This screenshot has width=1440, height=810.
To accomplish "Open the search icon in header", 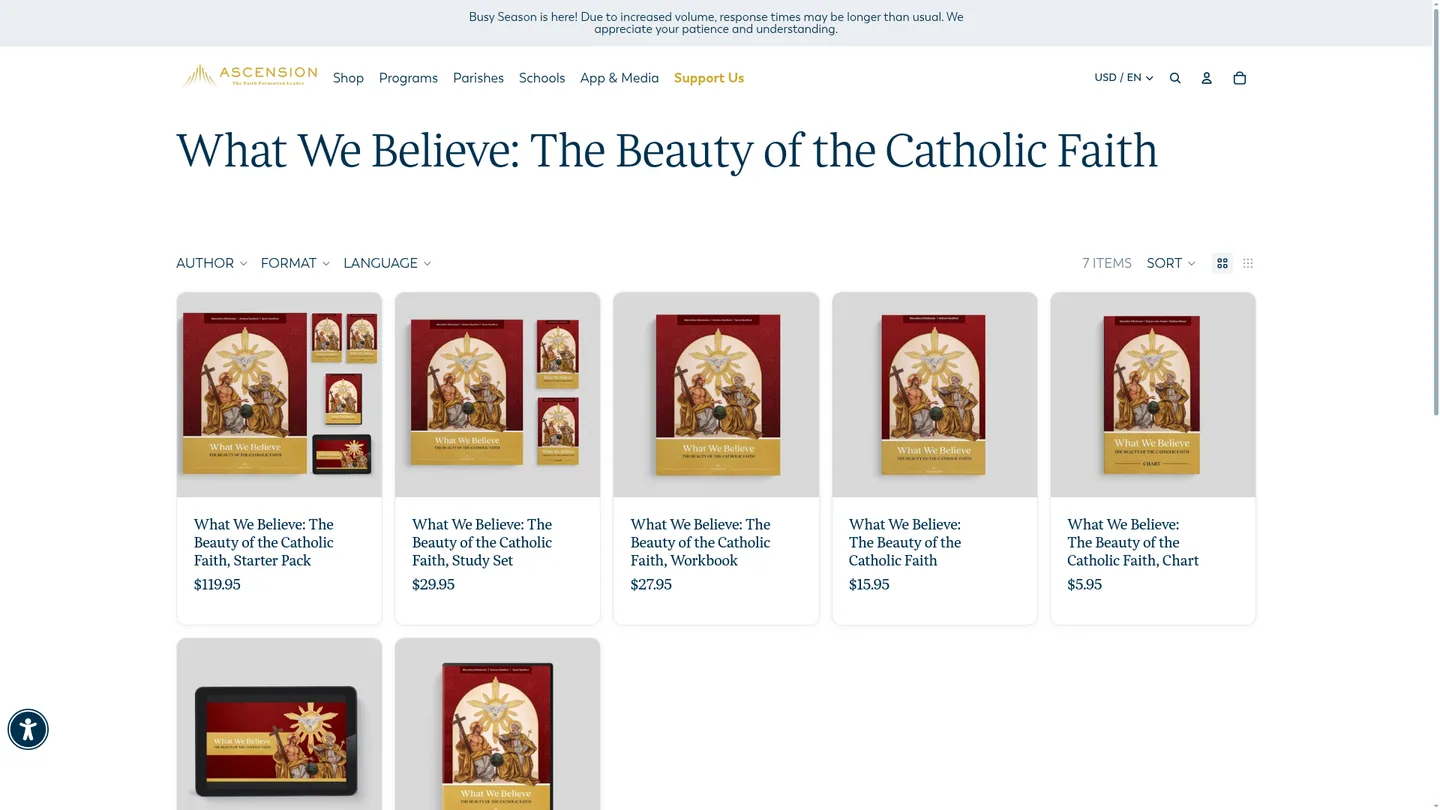I will [1175, 78].
